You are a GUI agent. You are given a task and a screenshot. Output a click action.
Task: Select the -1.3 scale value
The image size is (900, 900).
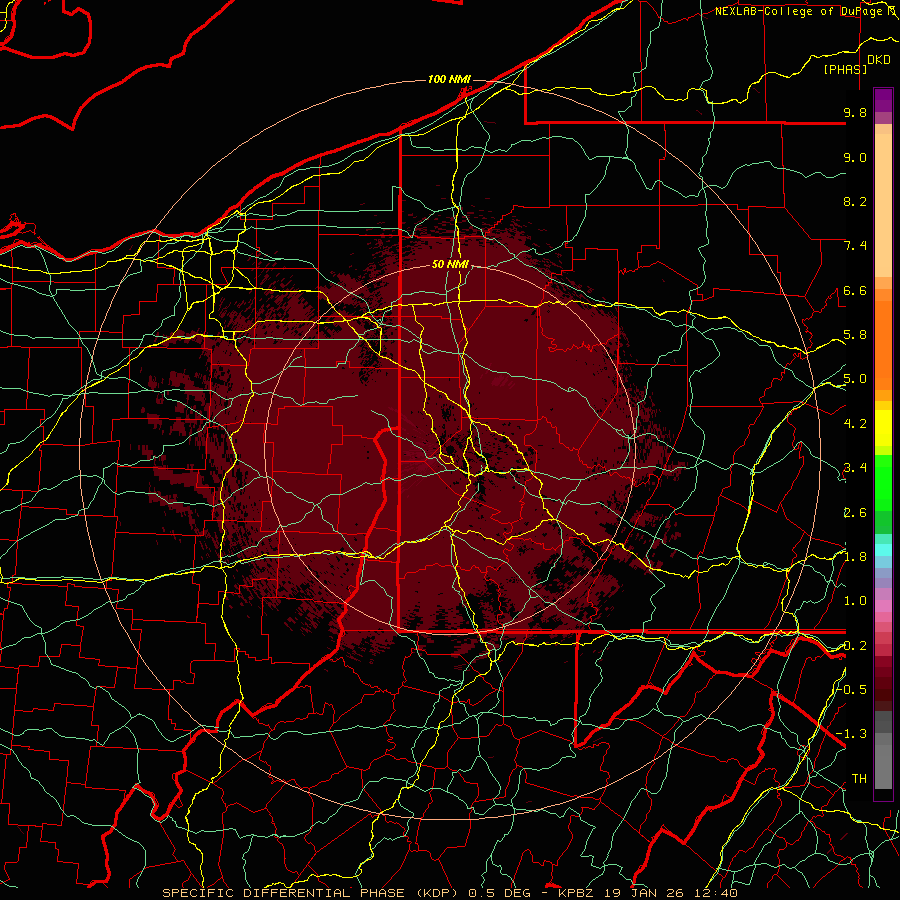(x=852, y=734)
